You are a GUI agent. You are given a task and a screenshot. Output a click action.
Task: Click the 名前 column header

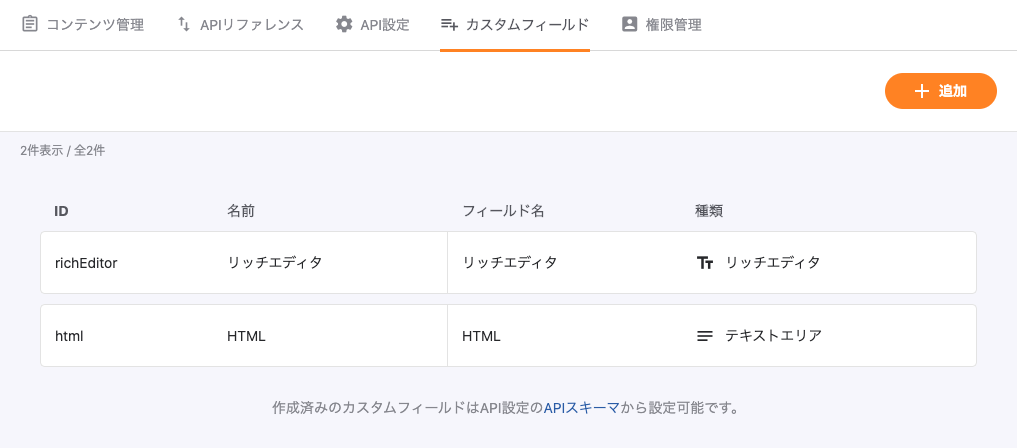241,211
